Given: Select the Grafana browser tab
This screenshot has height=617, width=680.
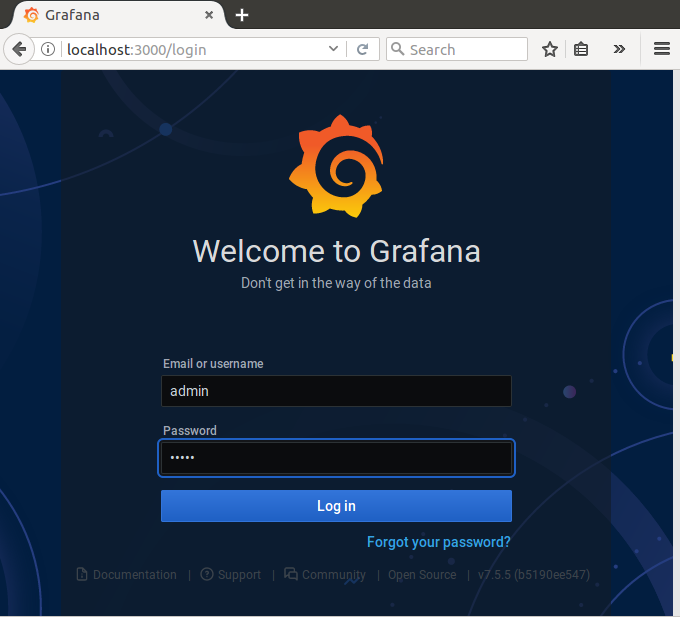Looking at the screenshot, I should (117, 15).
